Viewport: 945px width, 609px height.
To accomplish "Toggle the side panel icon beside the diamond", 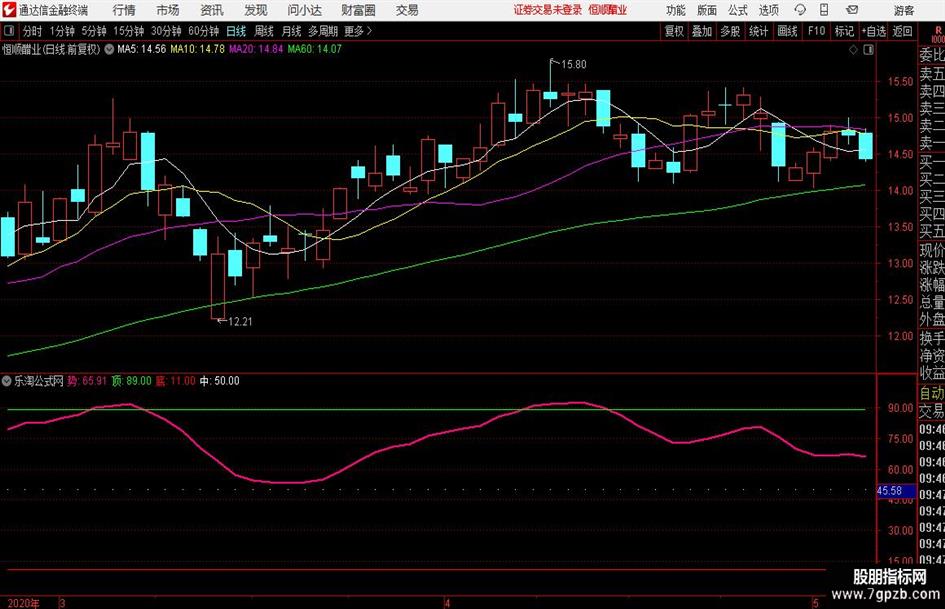I will click(868, 50).
